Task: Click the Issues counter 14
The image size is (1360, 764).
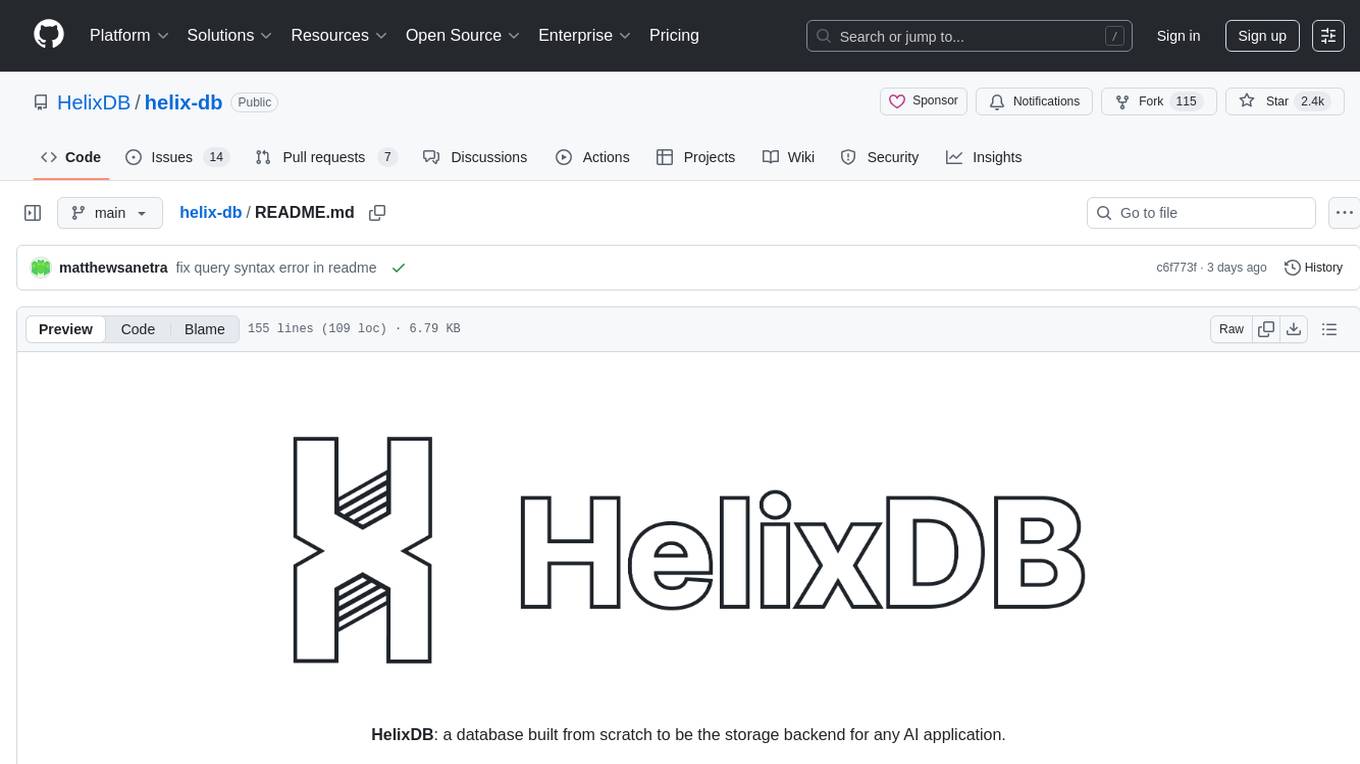Action: [x=216, y=157]
